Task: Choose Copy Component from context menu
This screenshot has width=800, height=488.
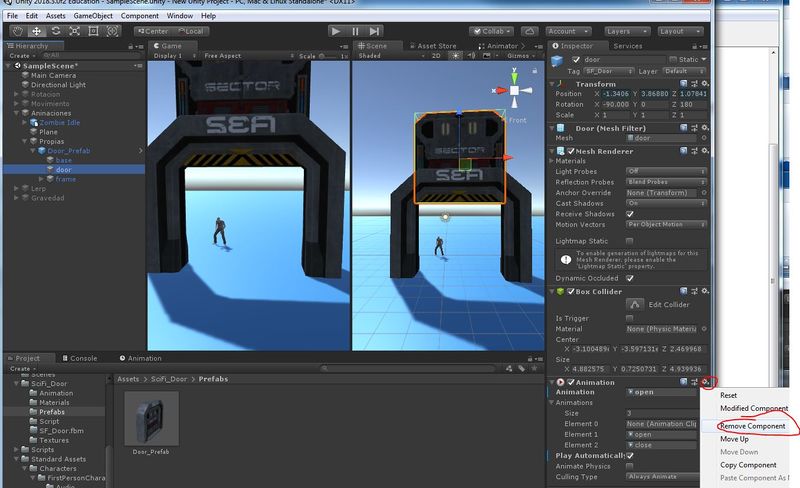Action: coord(748,465)
